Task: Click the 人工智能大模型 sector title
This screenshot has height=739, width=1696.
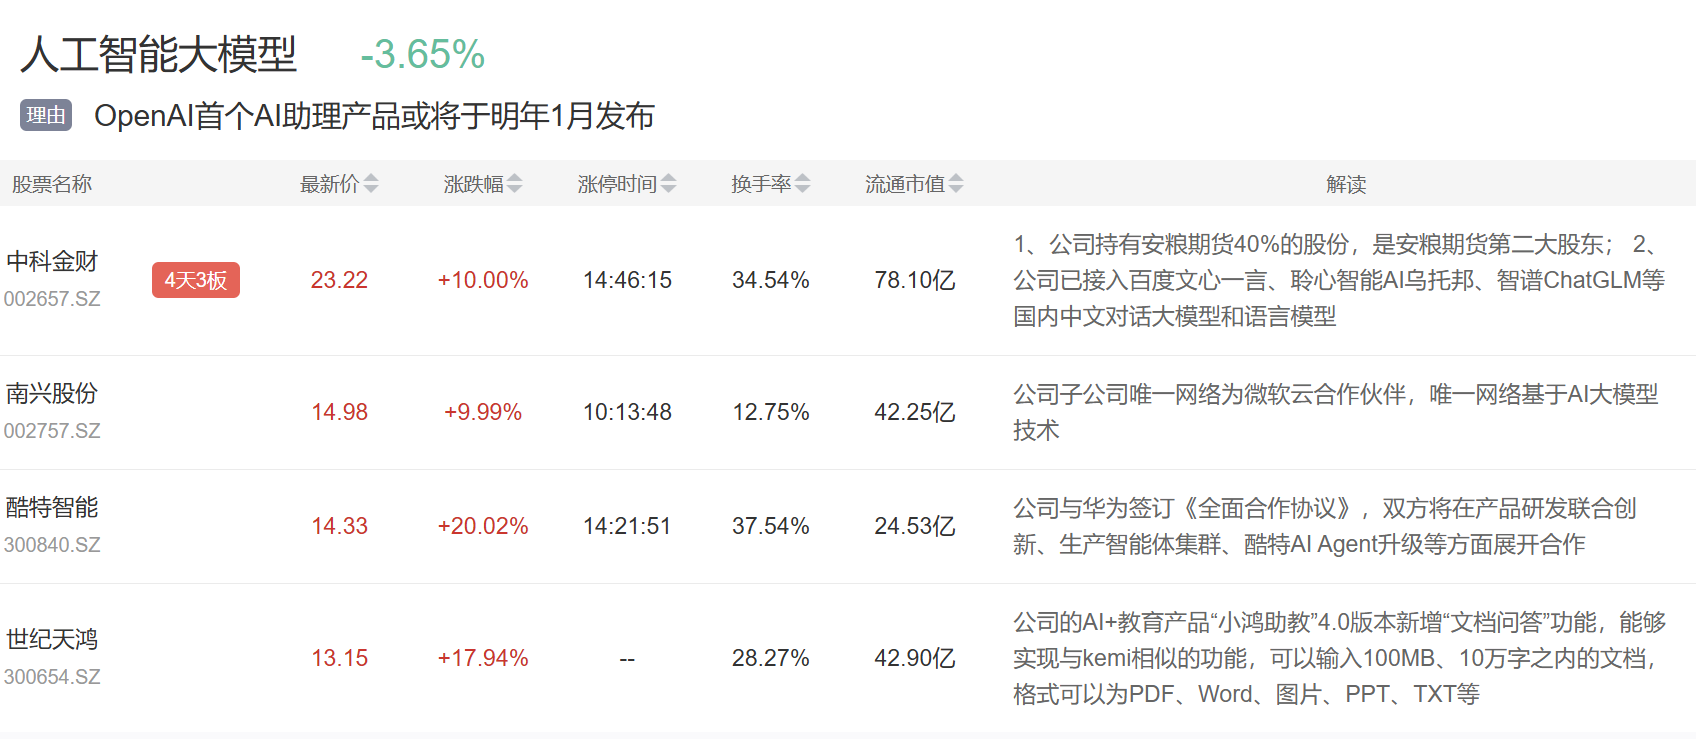Action: coord(158,54)
